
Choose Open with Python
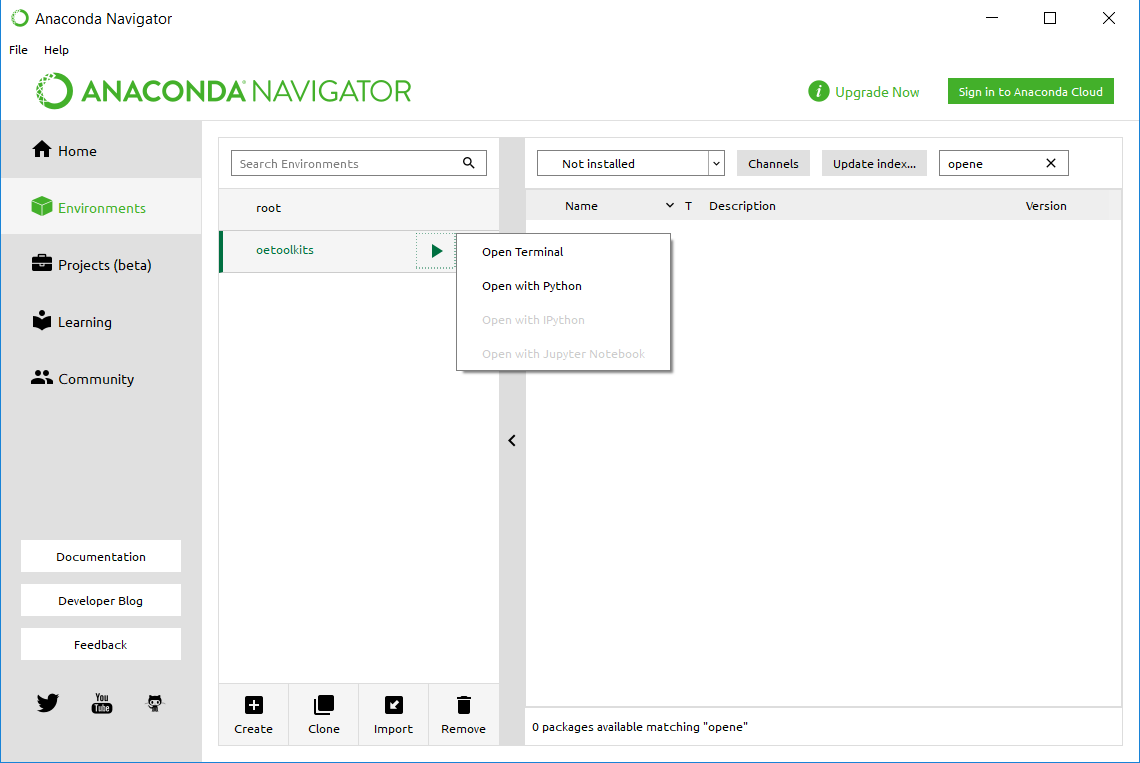(563, 286)
